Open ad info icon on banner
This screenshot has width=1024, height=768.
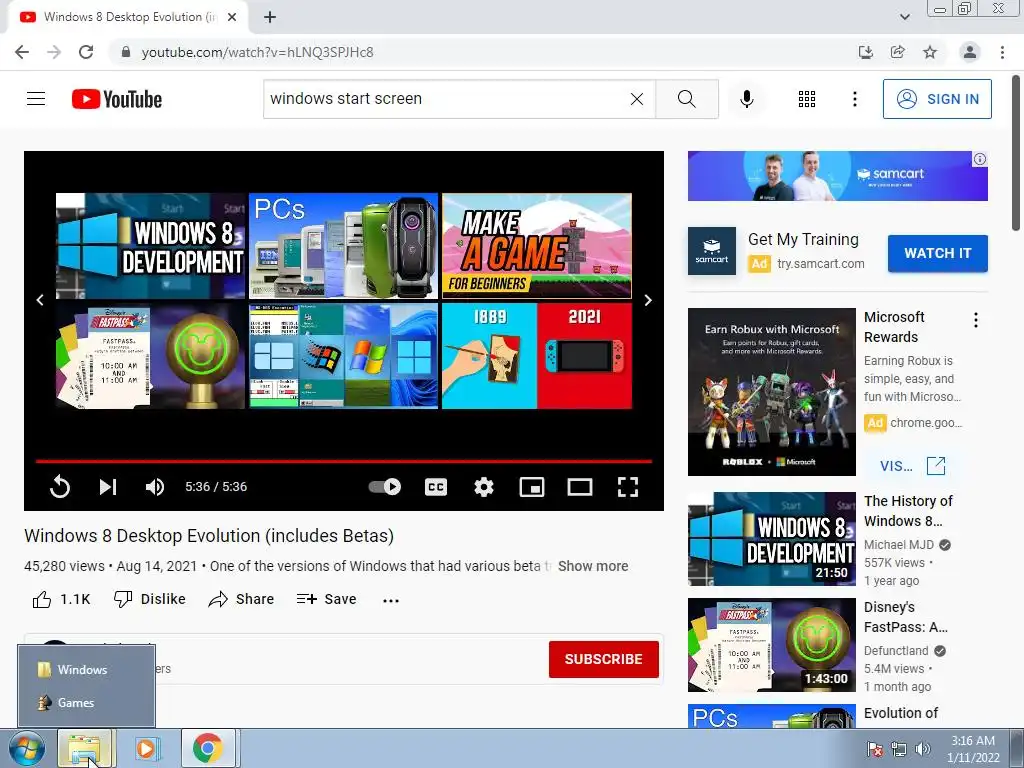click(x=980, y=159)
